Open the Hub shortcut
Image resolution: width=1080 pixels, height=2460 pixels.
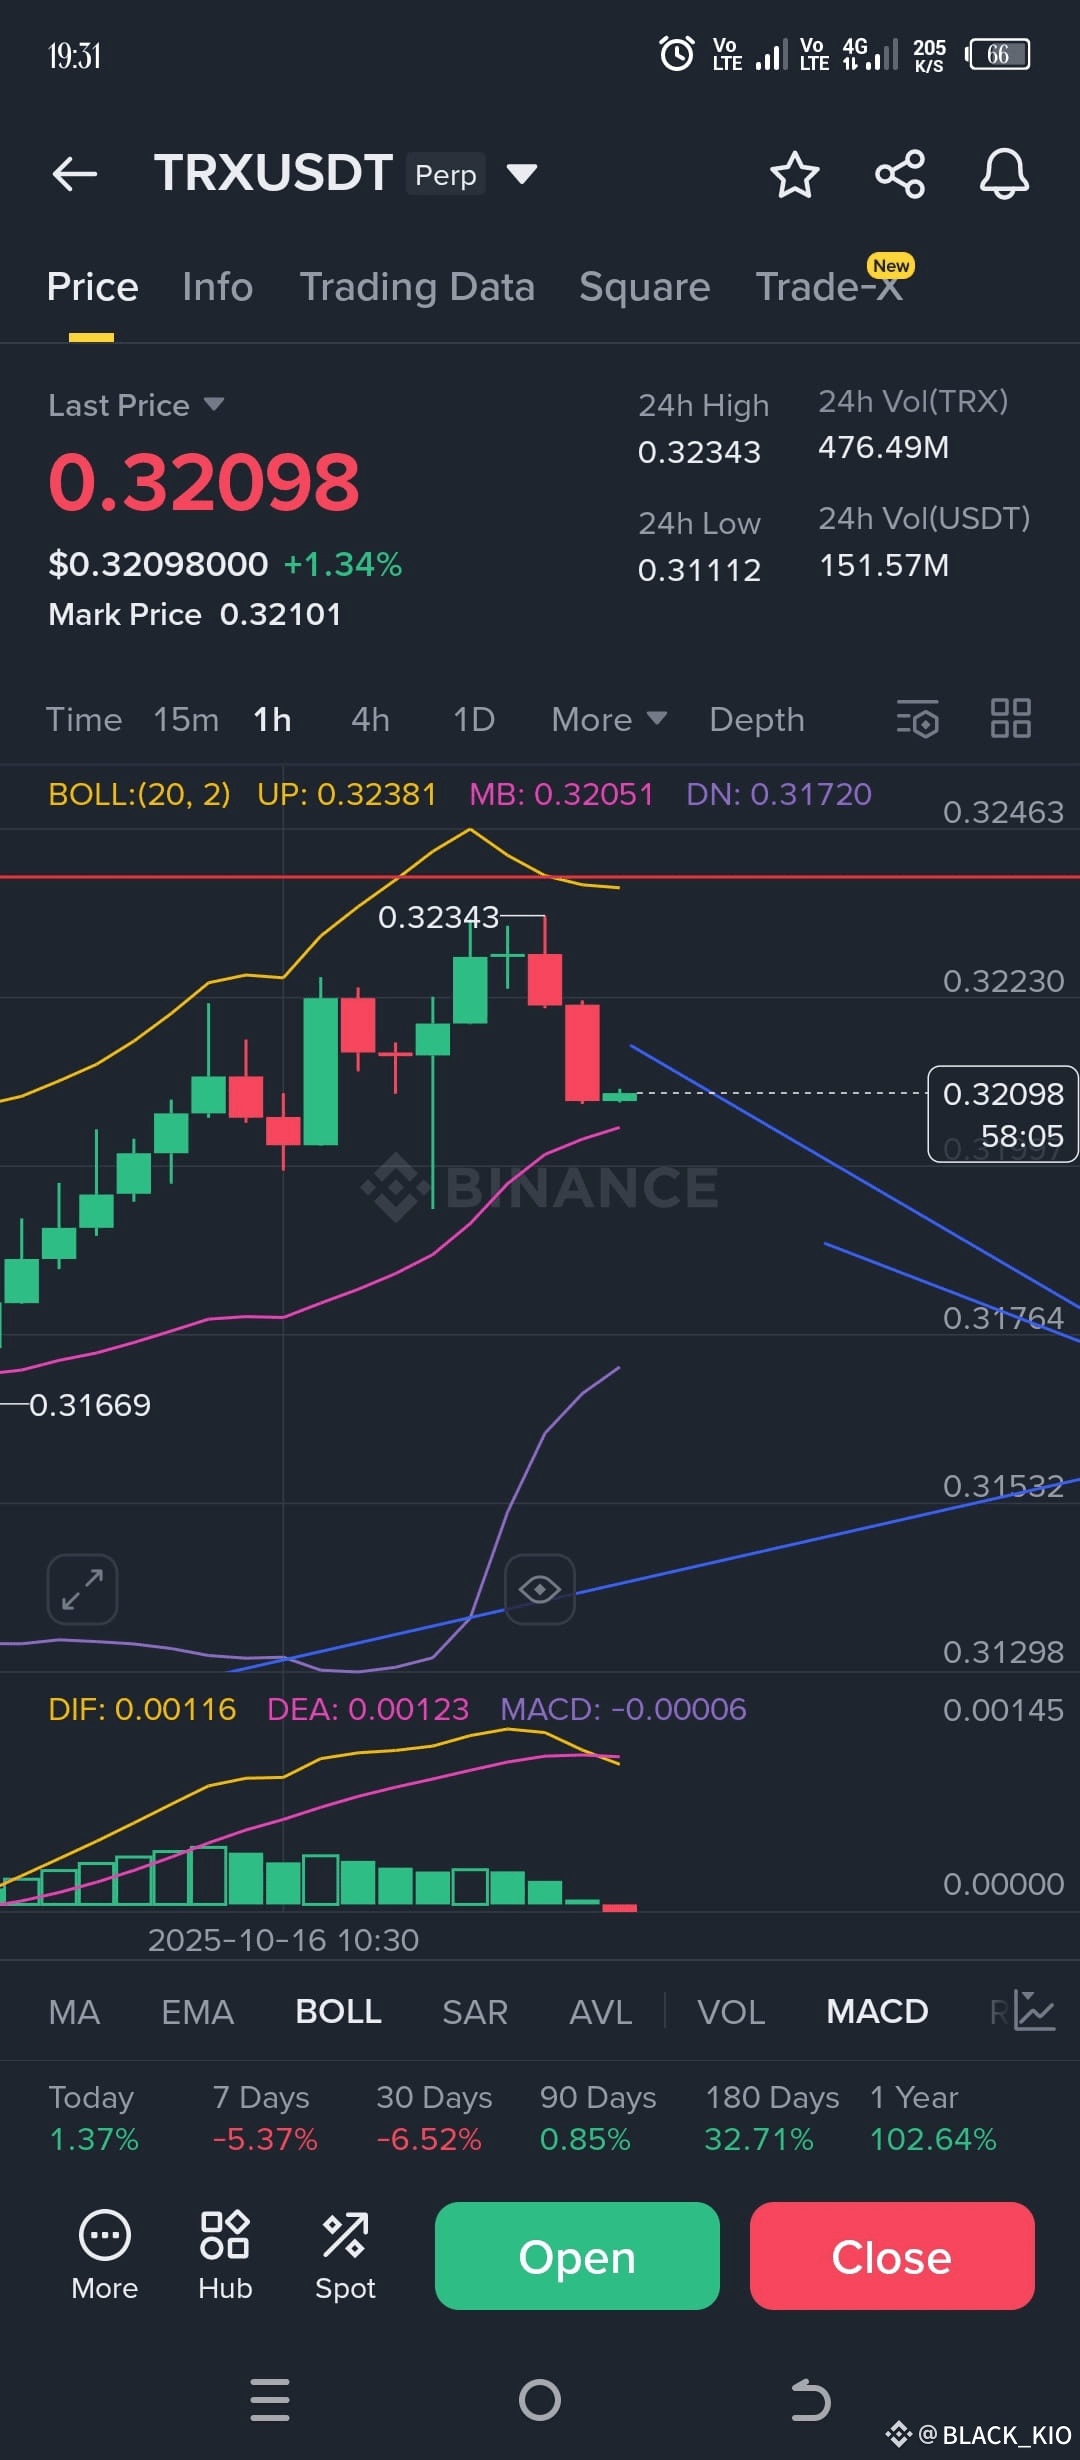[x=225, y=2255]
